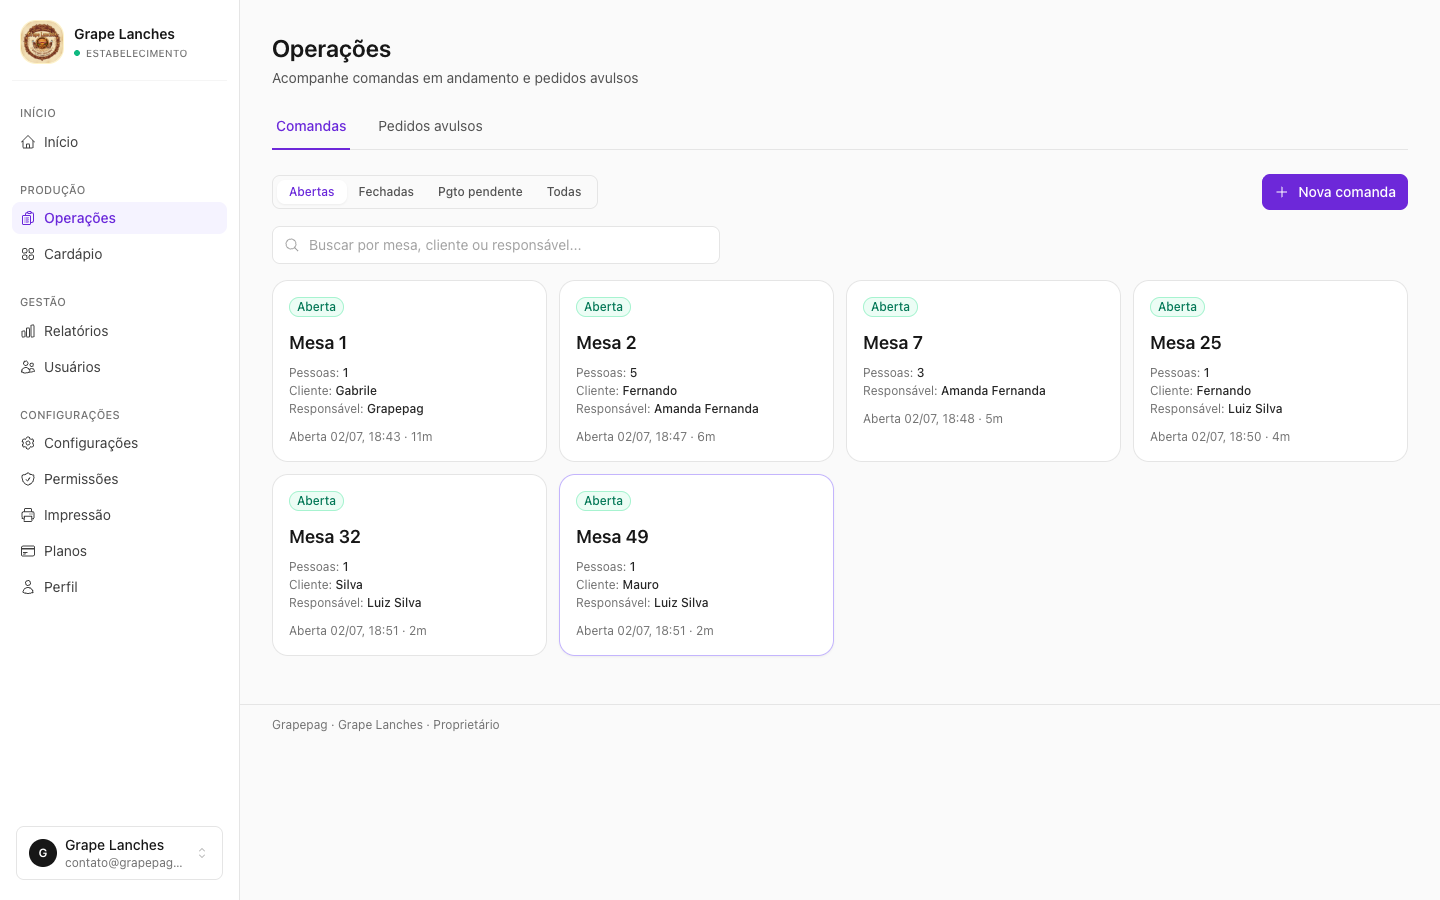Screen dimensions: 1440x900
Task: Select the Comandas tab
Action: point(311,126)
